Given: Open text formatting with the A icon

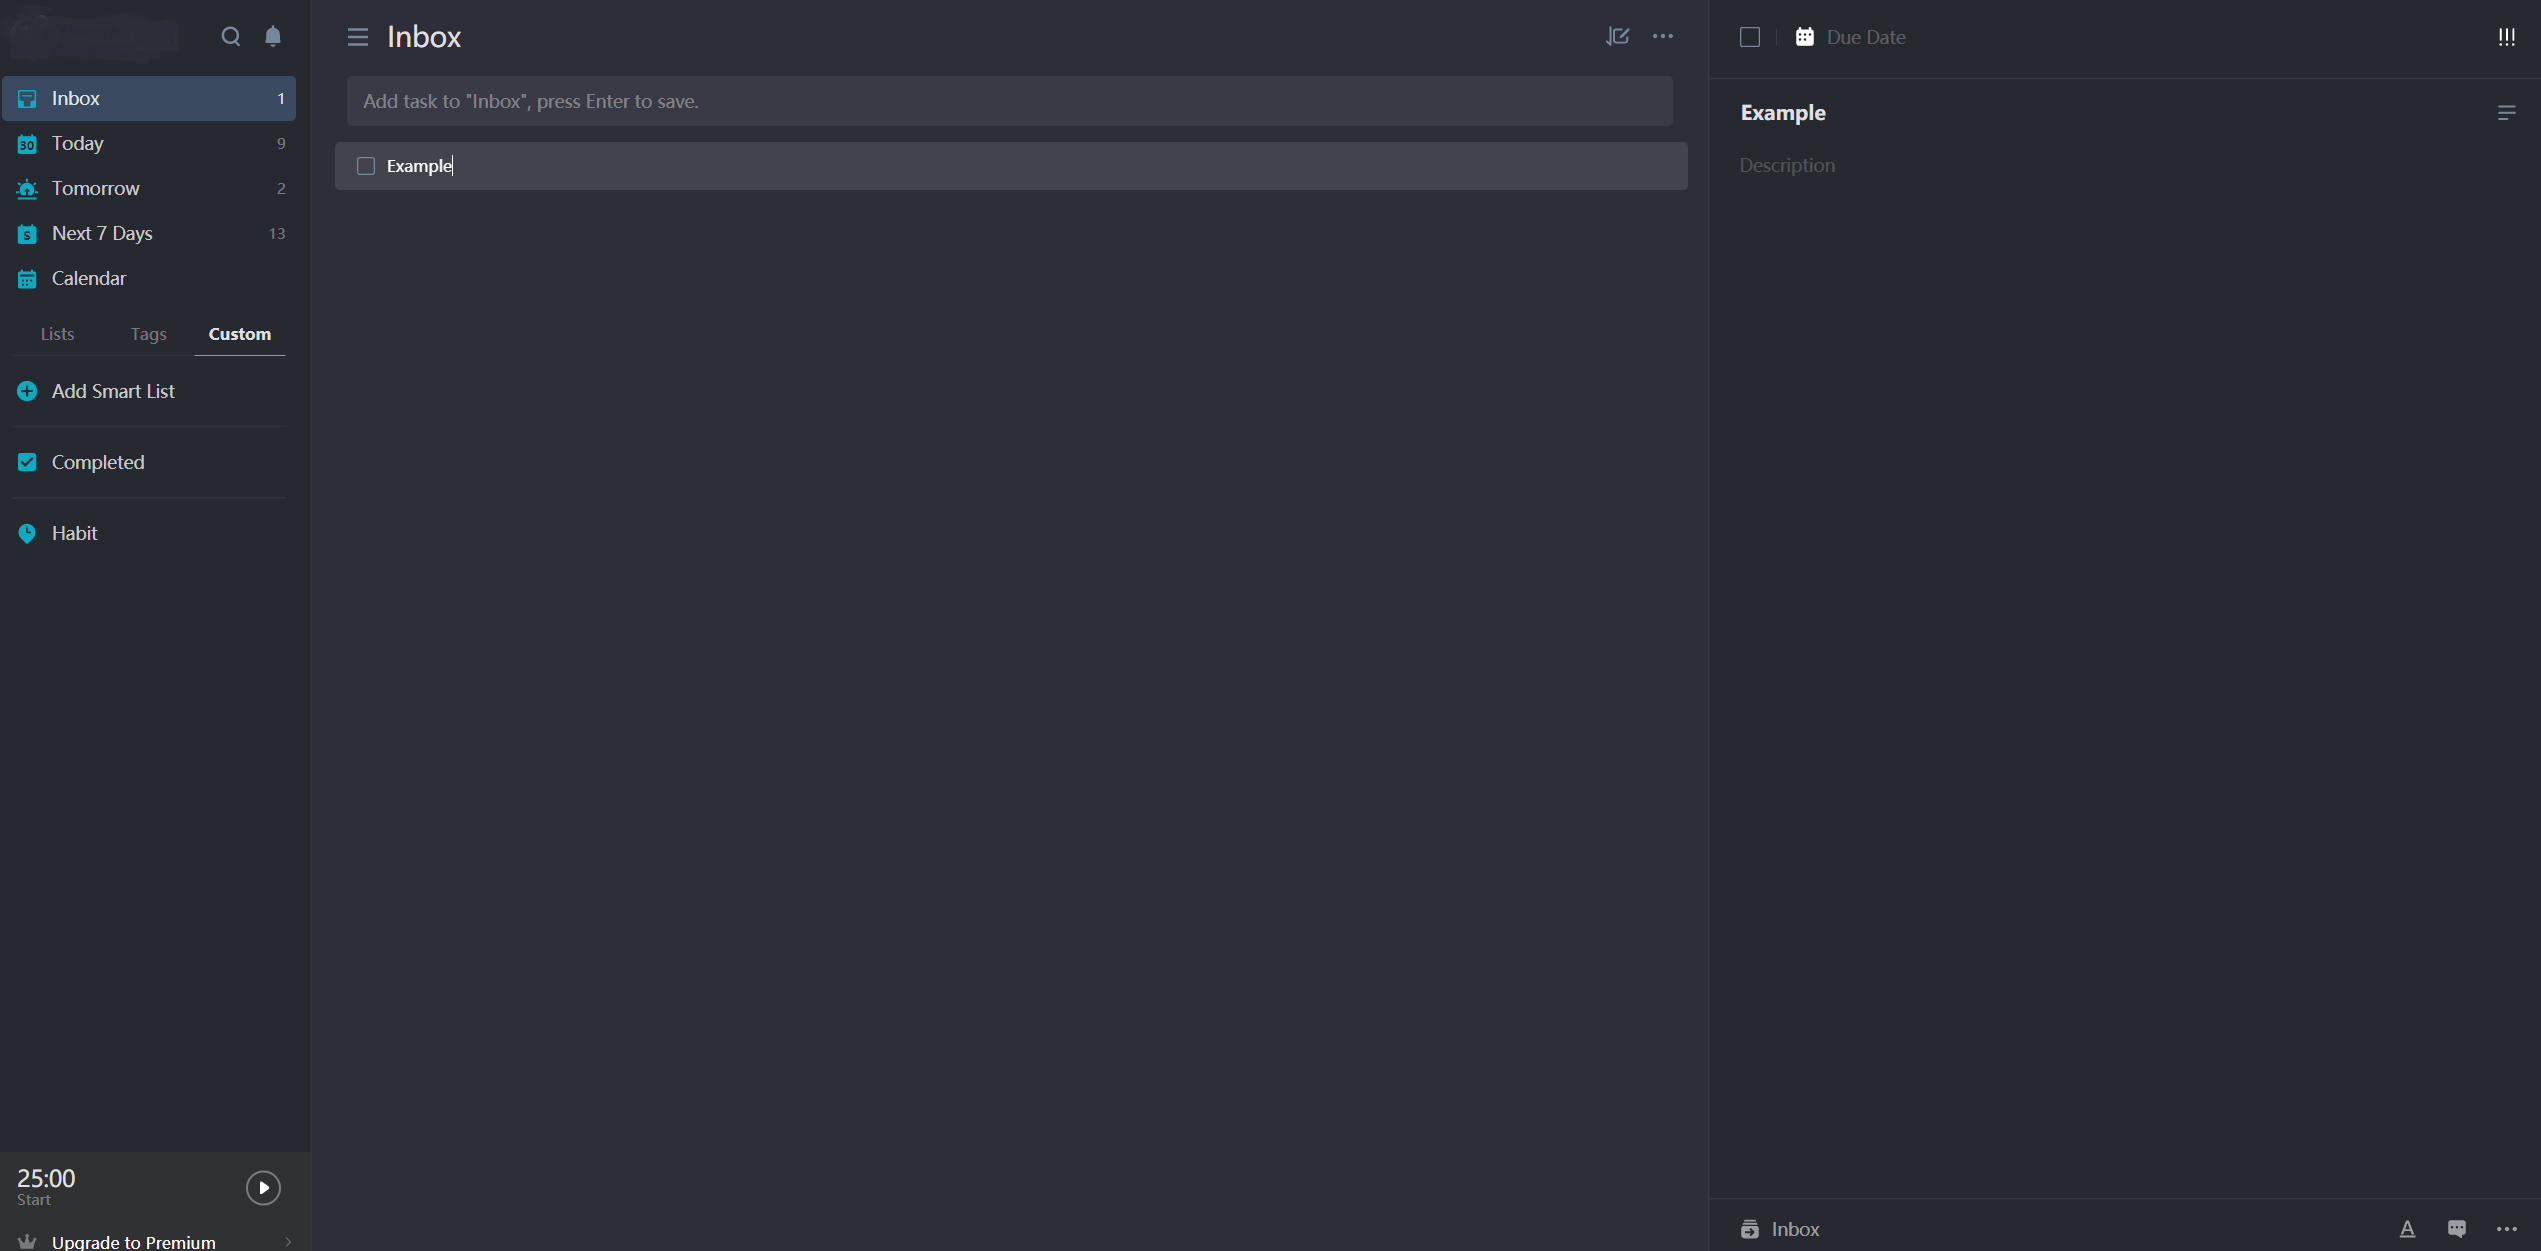Looking at the screenshot, I should 2408,1229.
